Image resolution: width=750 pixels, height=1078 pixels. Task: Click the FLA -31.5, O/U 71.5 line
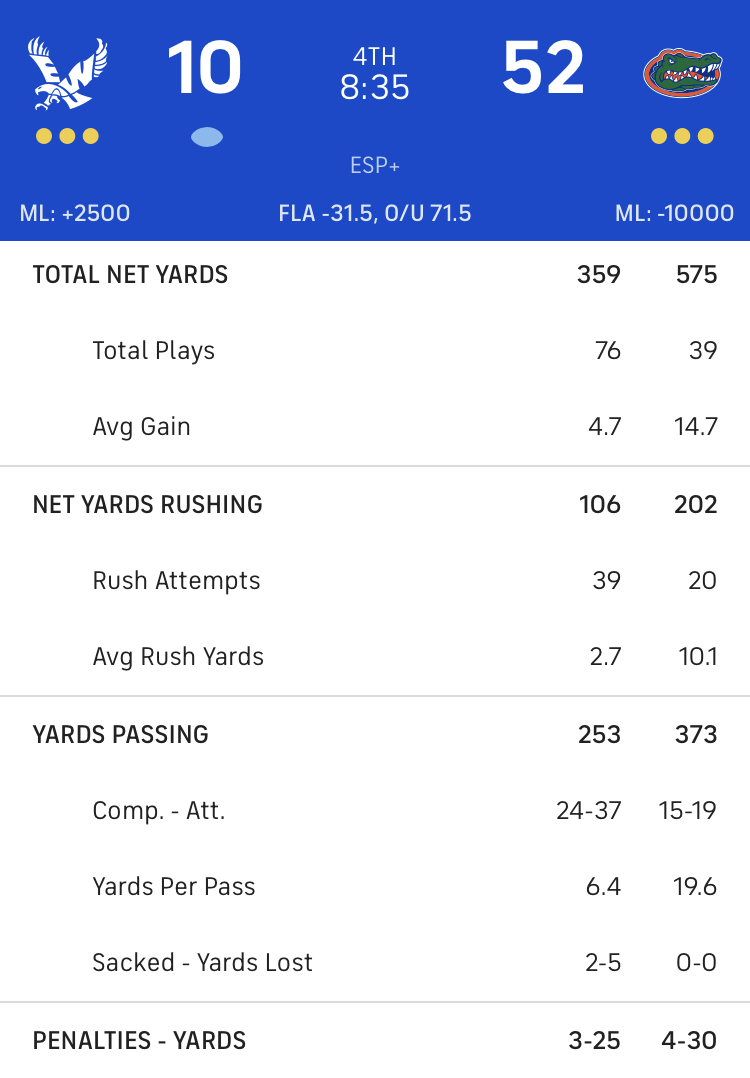[375, 213]
